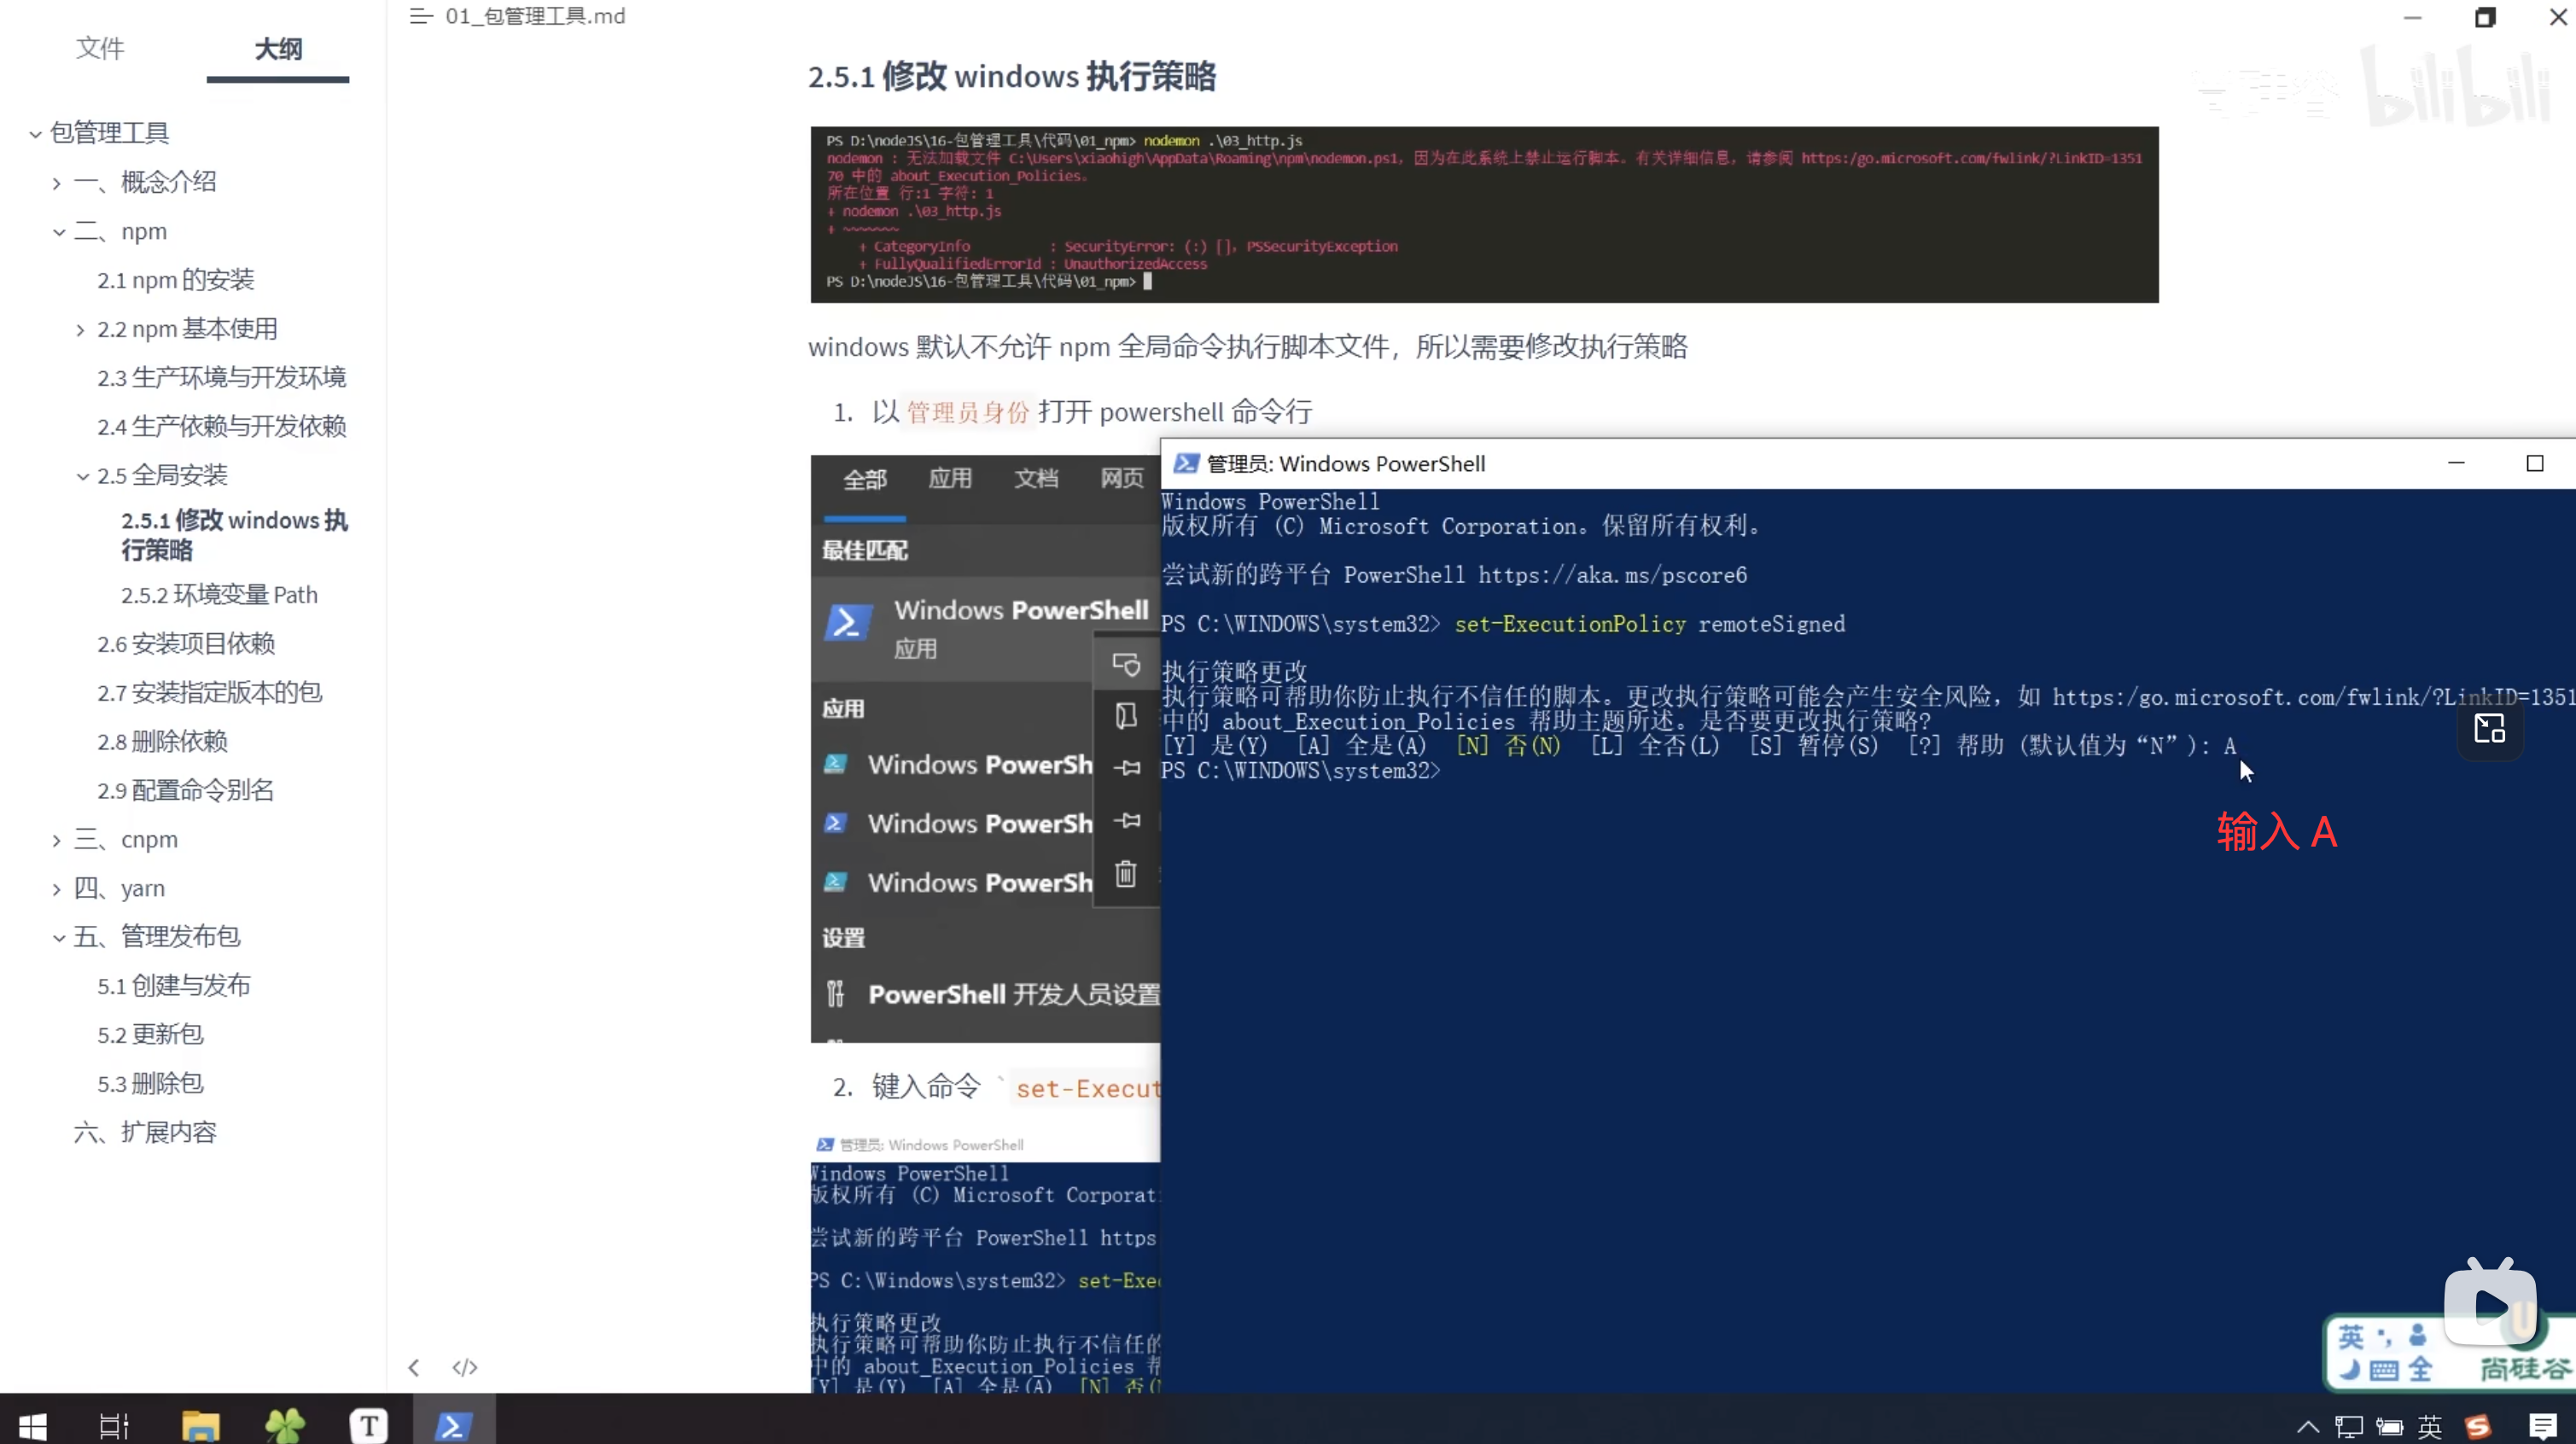This screenshot has width=2576, height=1444.
Task: Collapse the 二、npm outline section
Action: (59, 232)
